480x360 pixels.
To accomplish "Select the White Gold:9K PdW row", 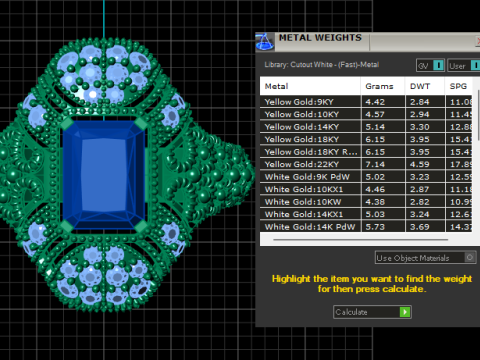I will coord(366,177).
